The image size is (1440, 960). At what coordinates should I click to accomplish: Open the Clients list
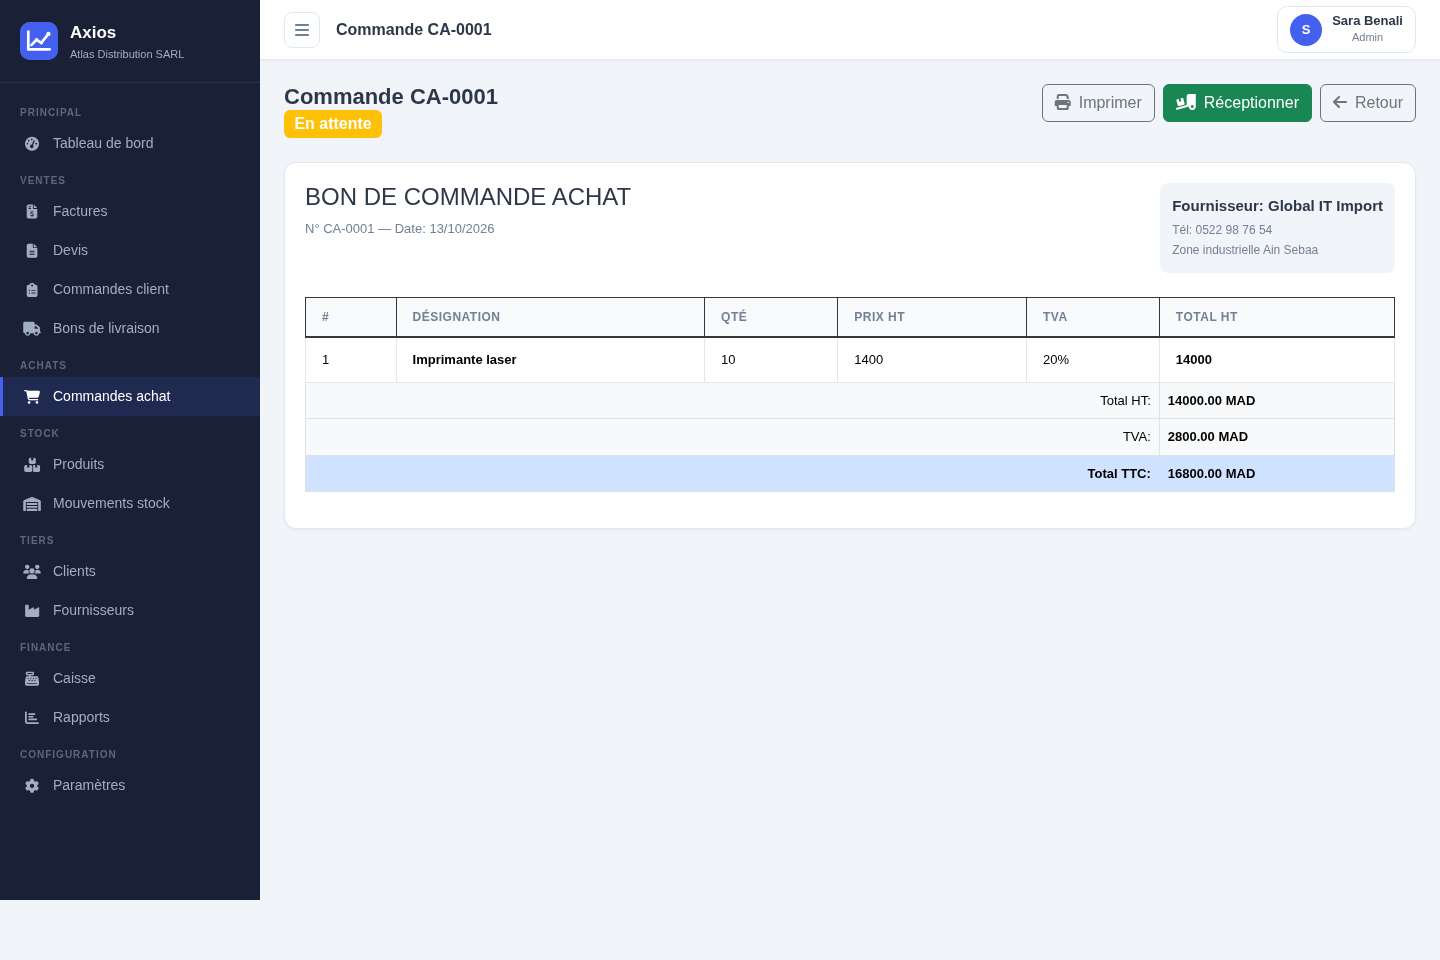pyautogui.click(x=130, y=571)
